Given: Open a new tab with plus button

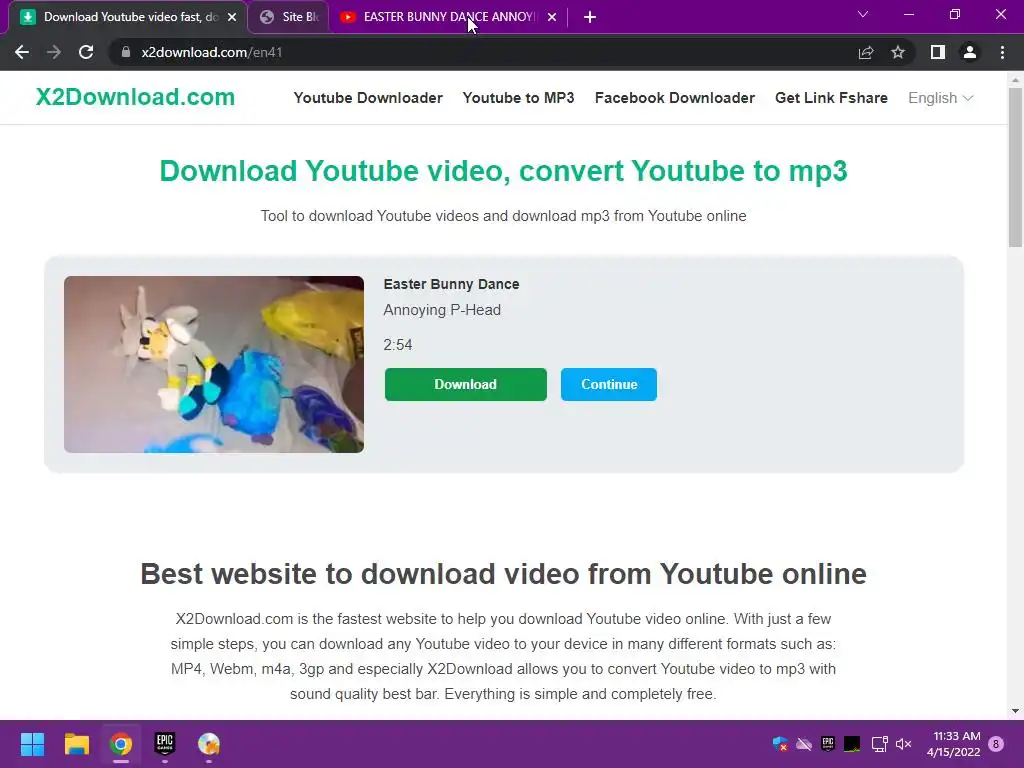Looking at the screenshot, I should click(x=590, y=17).
